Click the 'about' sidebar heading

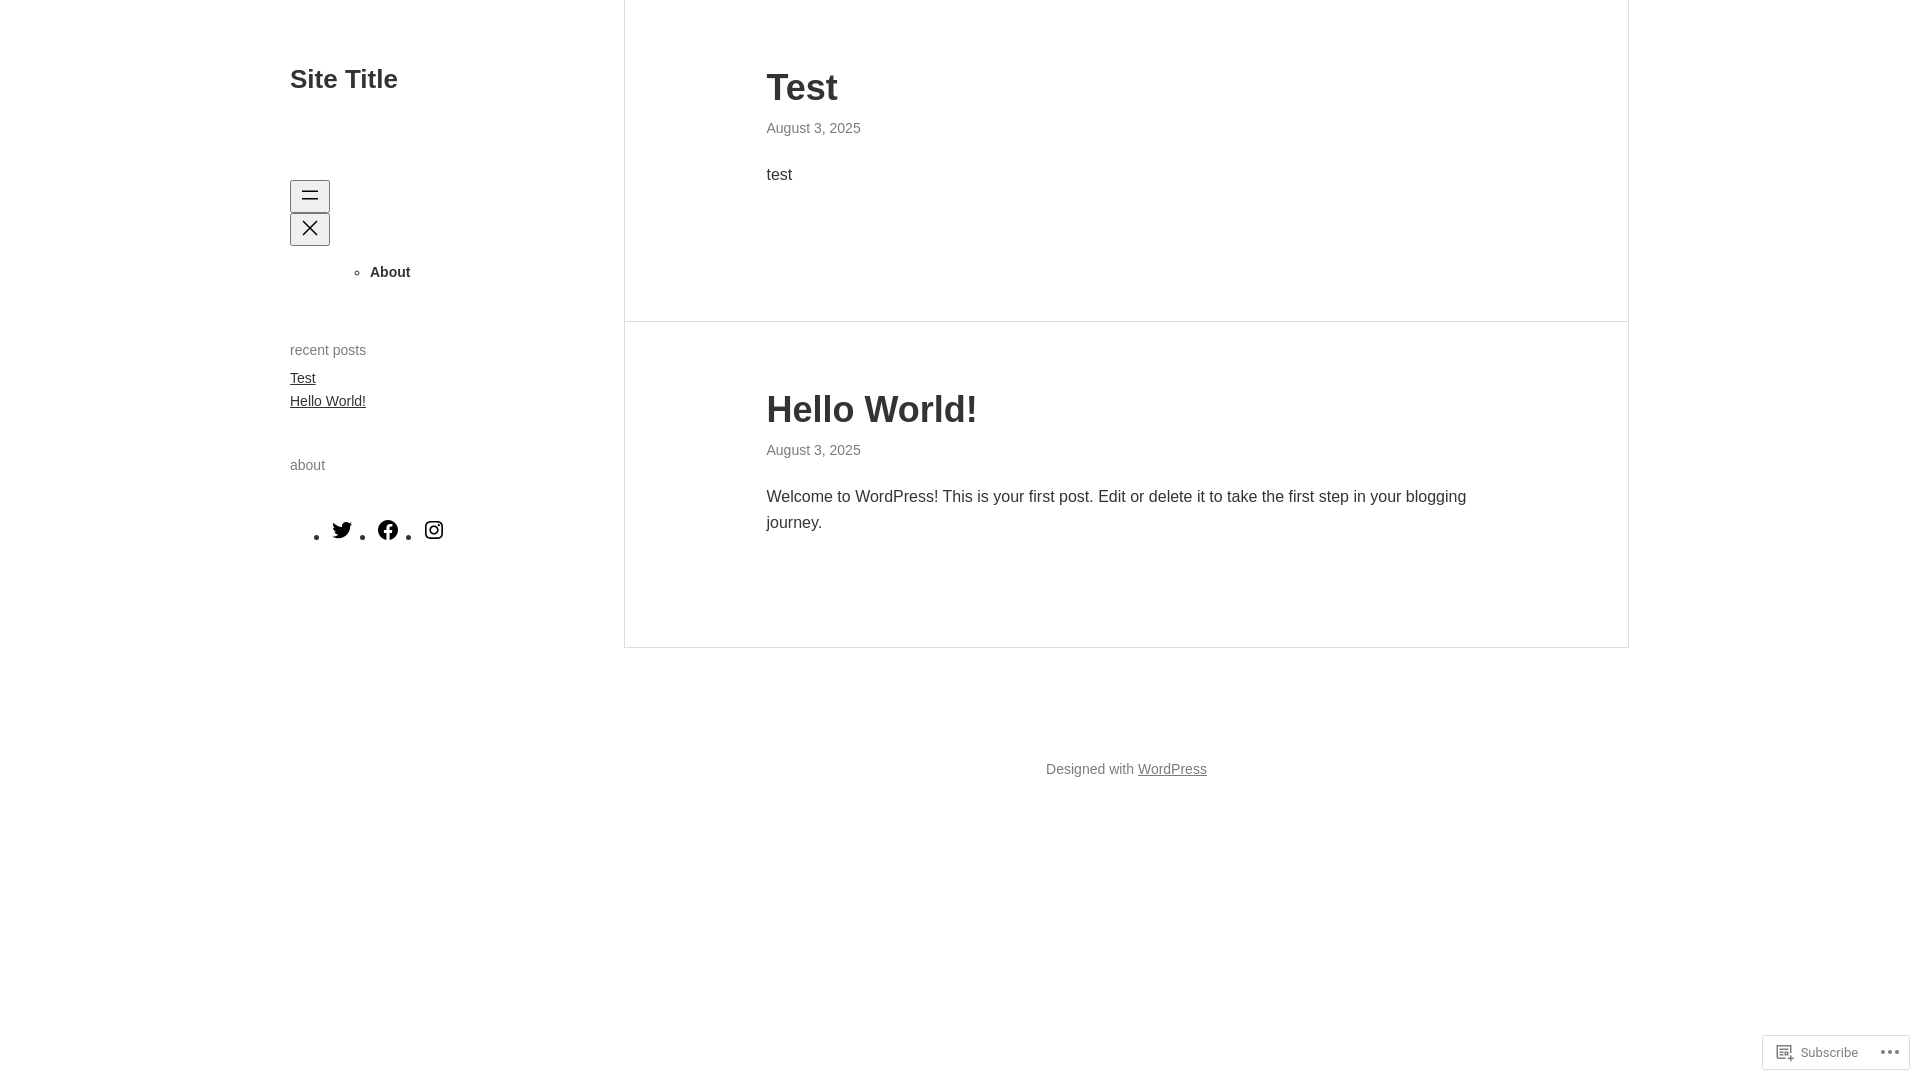[308, 465]
